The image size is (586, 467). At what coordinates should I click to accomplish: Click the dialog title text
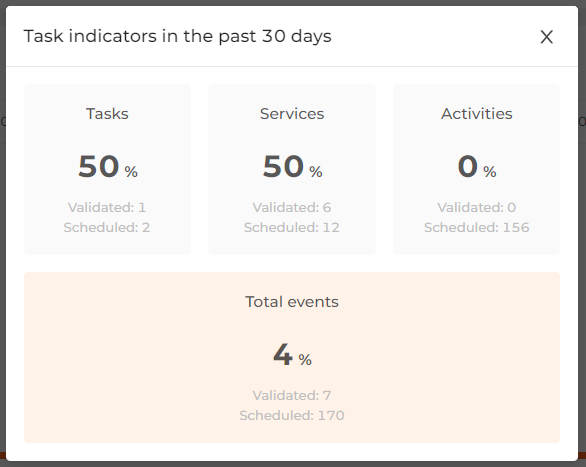click(x=178, y=36)
